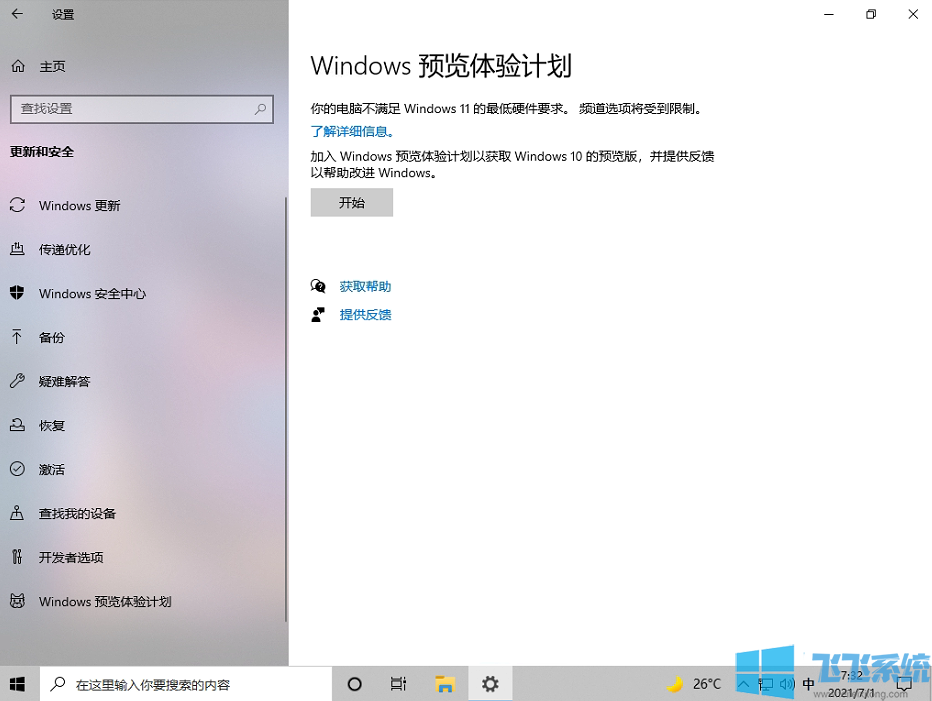Click 开始 to join the Insider Program
This screenshot has width=932, height=701.
(351, 202)
